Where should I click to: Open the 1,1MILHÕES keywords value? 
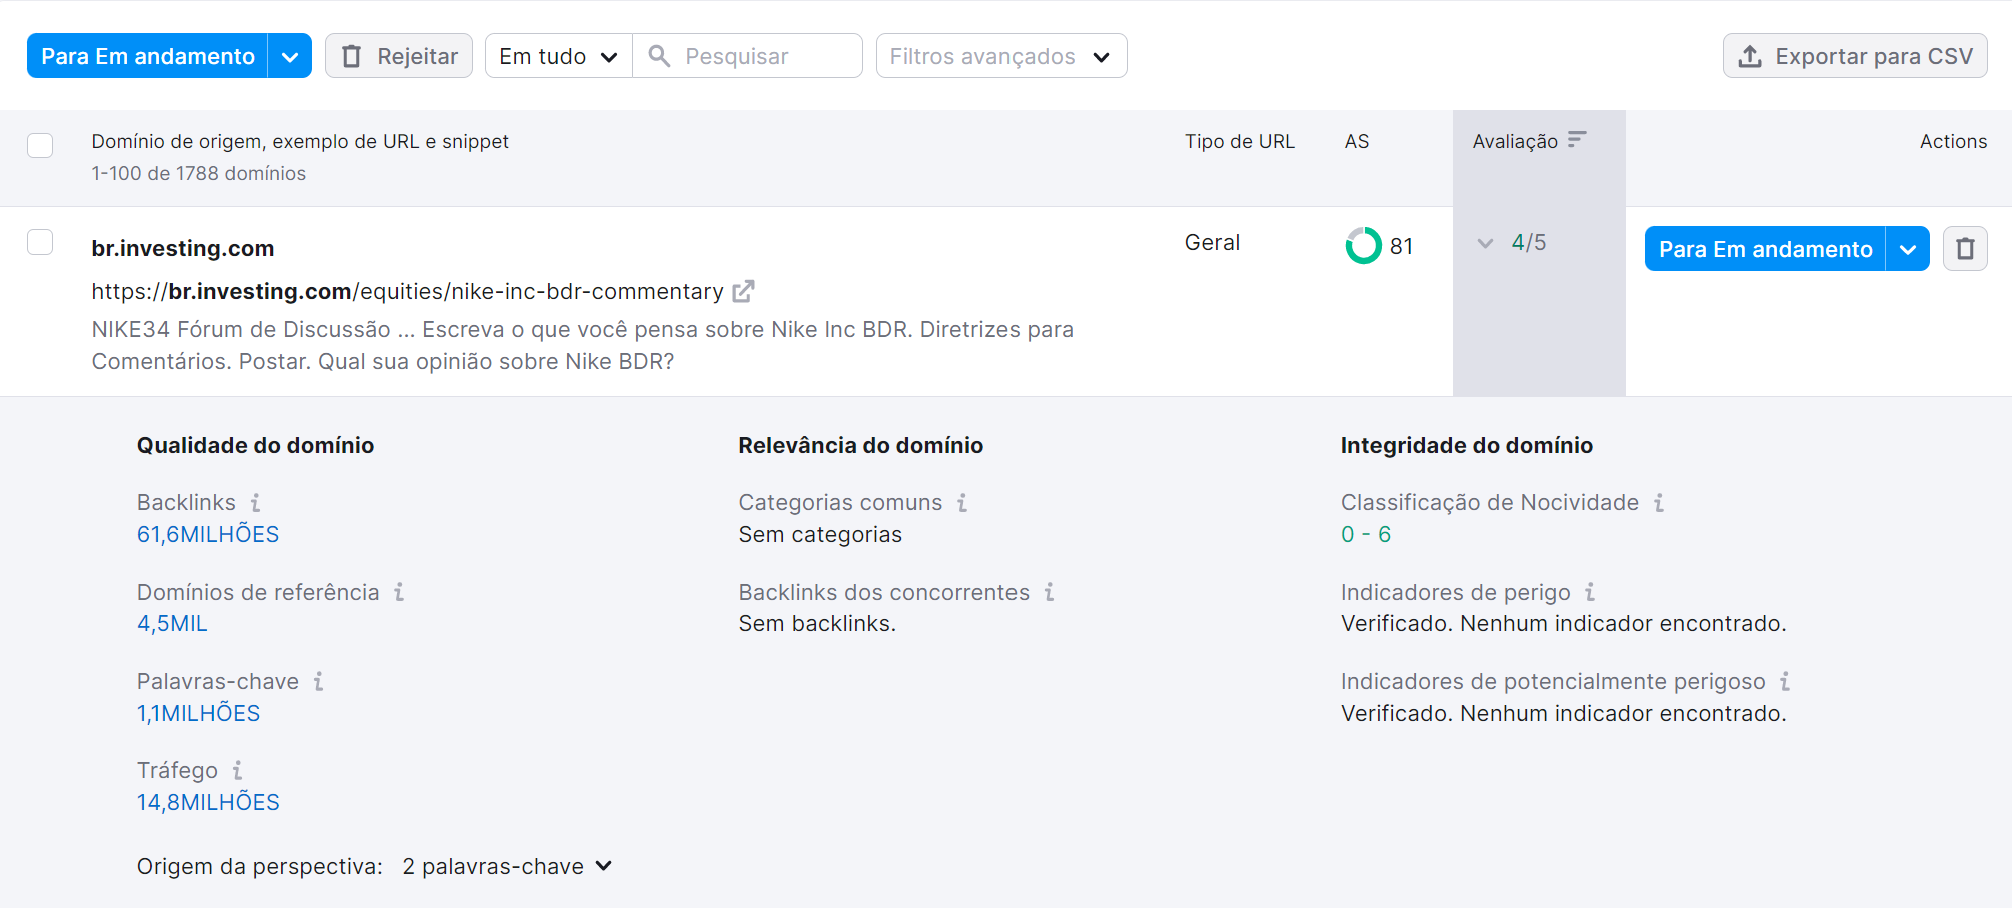pyautogui.click(x=198, y=713)
